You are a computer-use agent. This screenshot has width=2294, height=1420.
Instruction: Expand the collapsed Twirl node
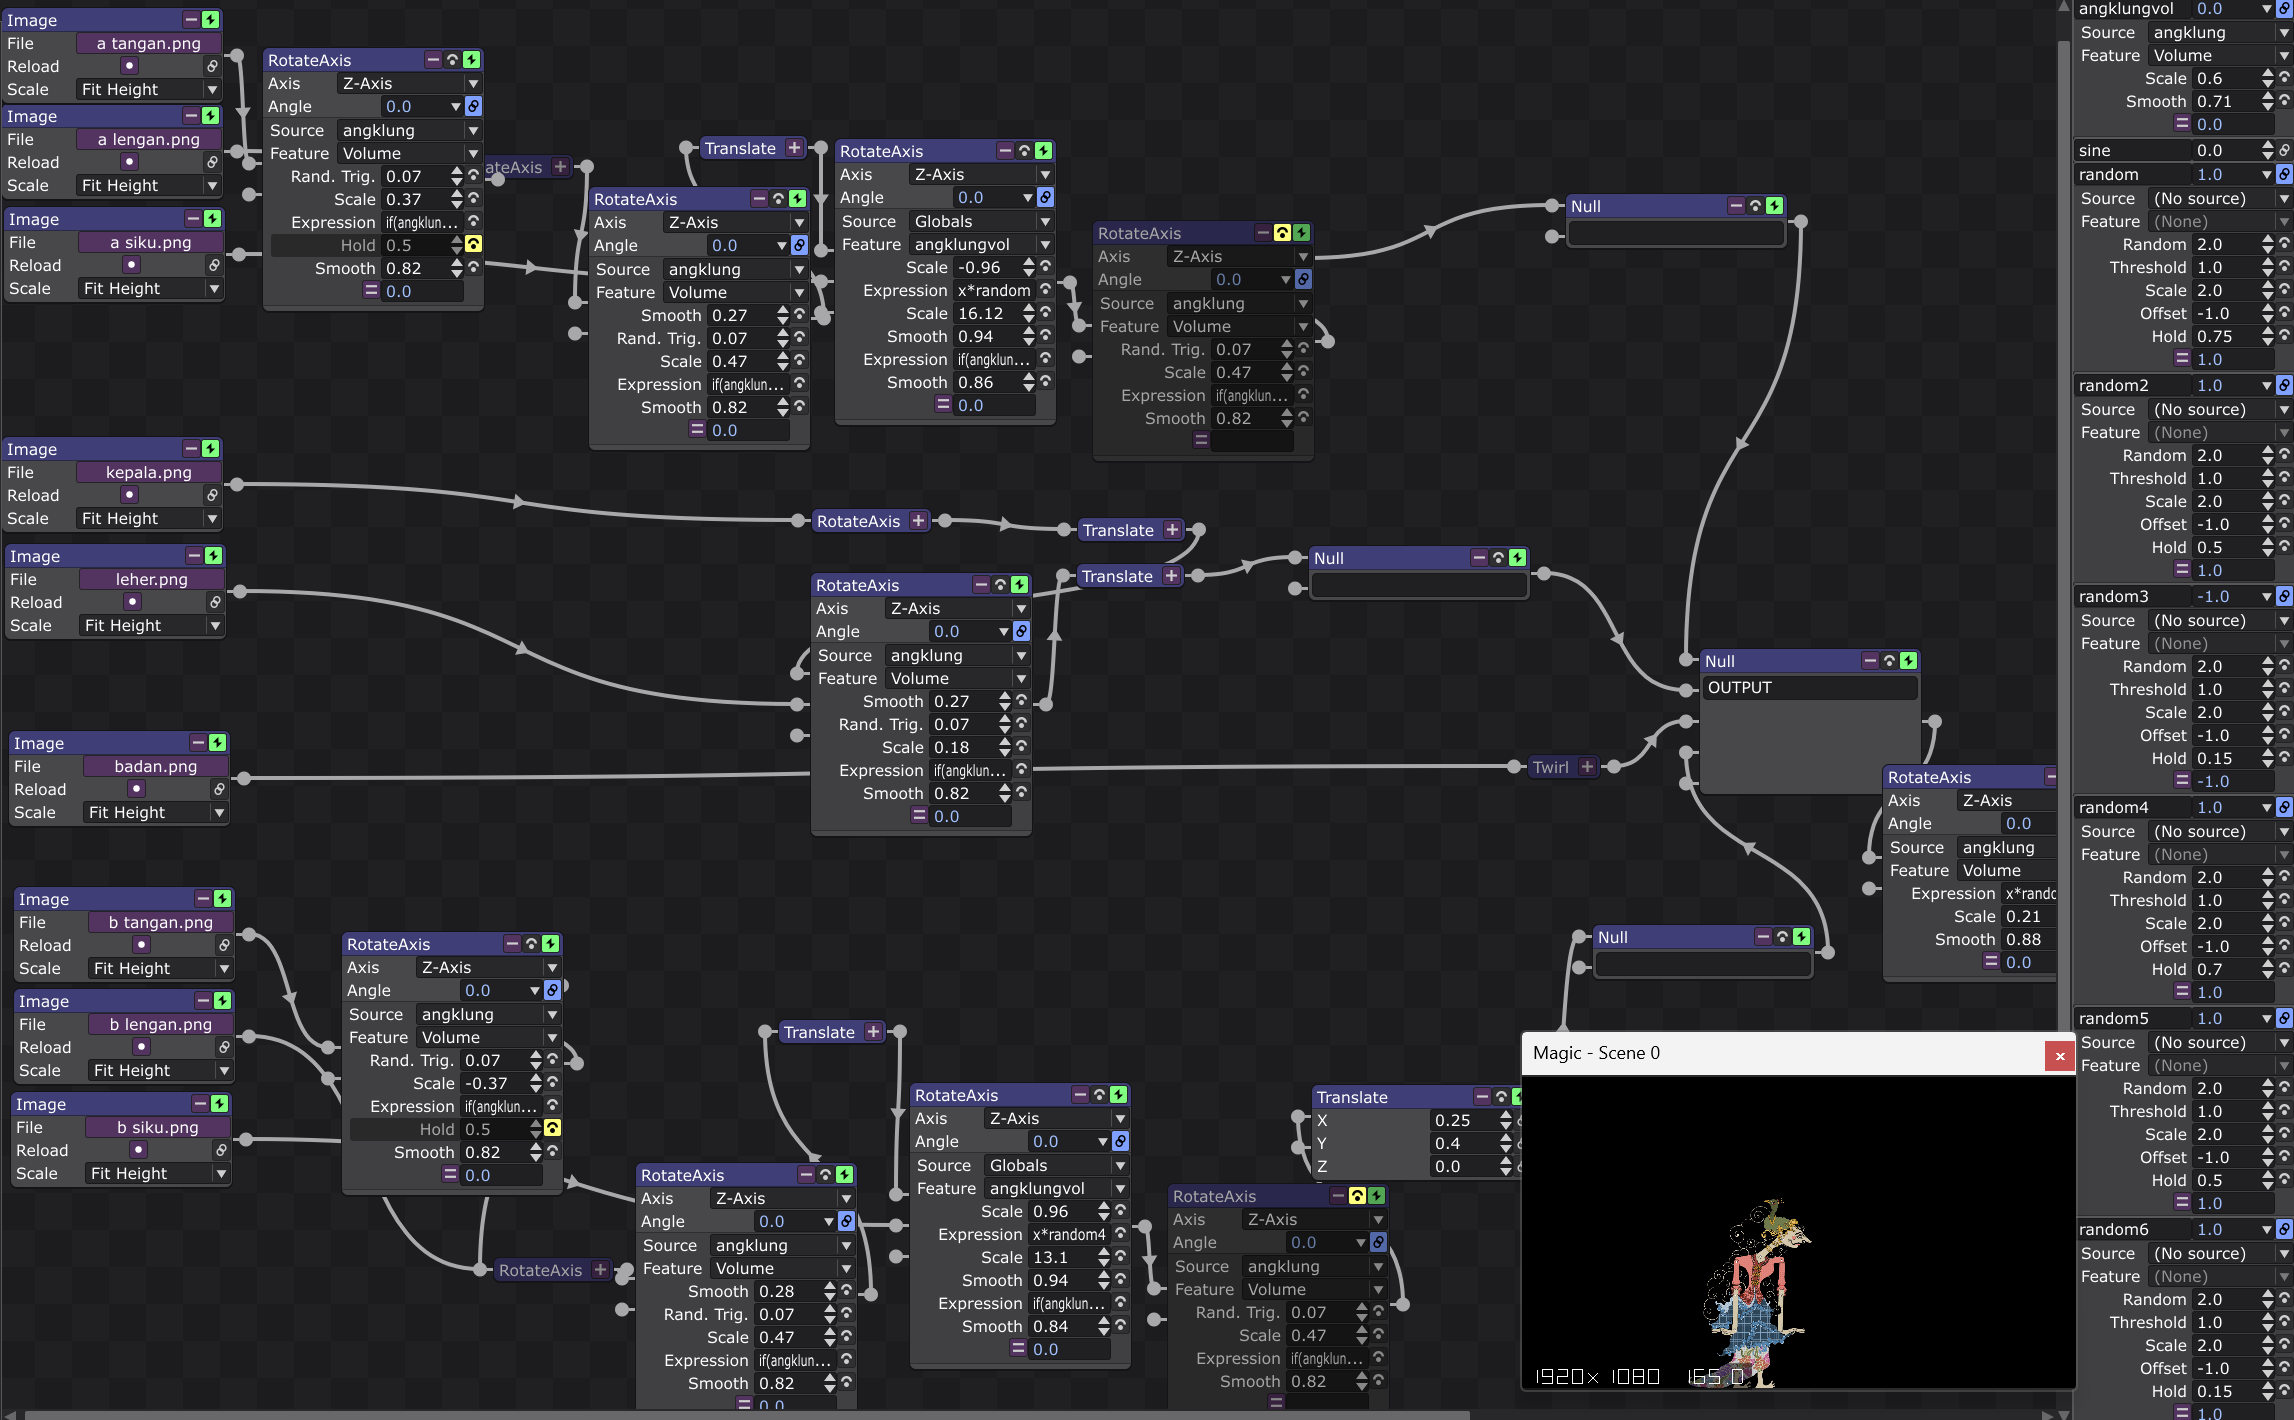pyautogui.click(x=1587, y=767)
